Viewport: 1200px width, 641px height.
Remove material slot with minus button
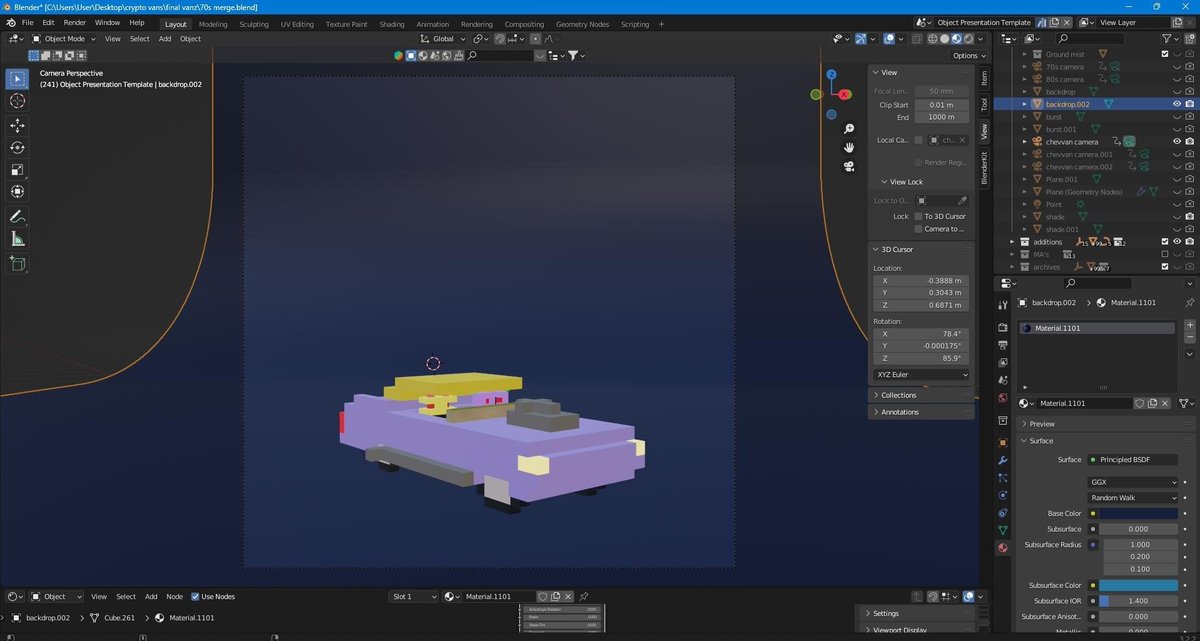click(1190, 339)
